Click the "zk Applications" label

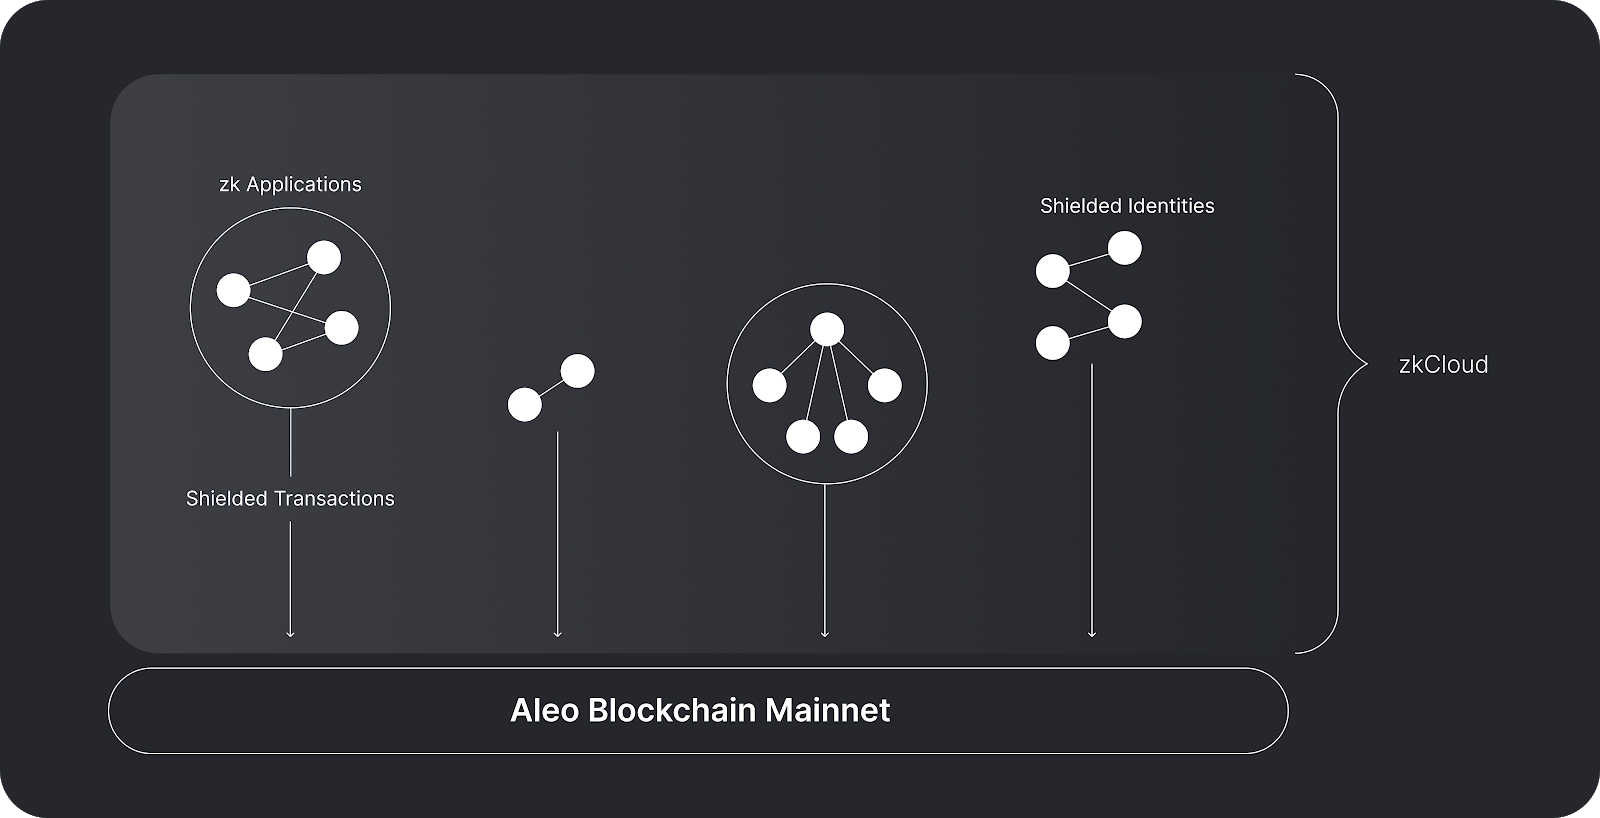coord(290,184)
